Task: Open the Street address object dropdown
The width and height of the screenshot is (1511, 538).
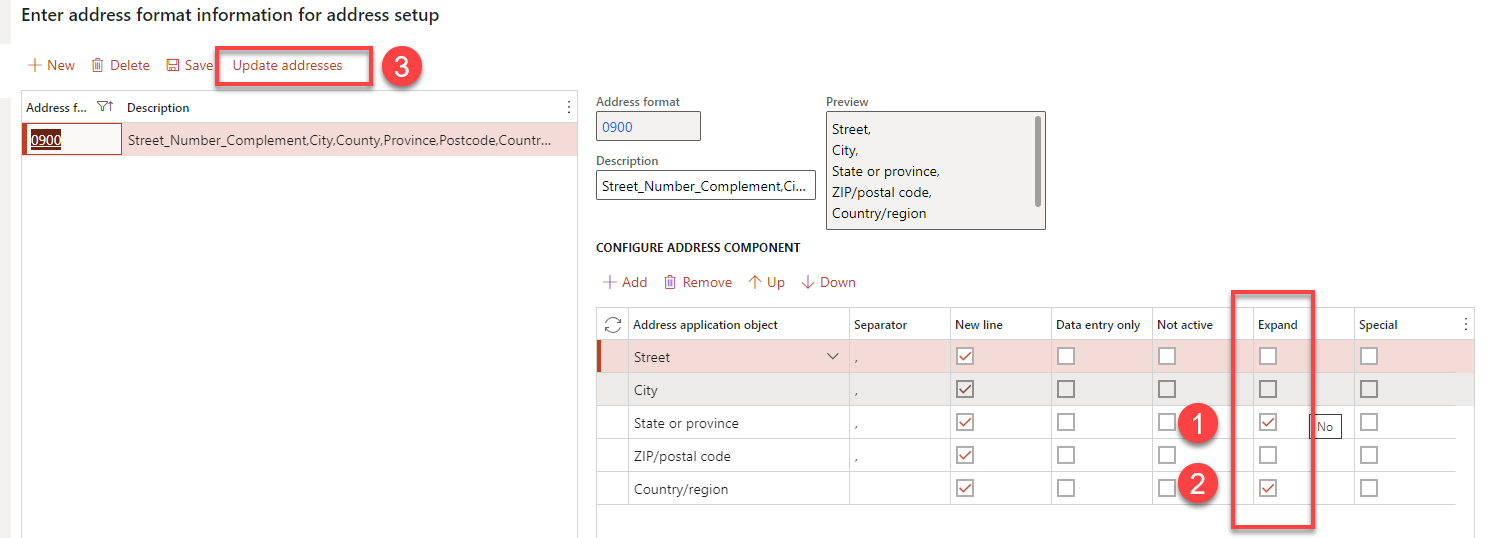Action: pyautogui.click(x=832, y=357)
